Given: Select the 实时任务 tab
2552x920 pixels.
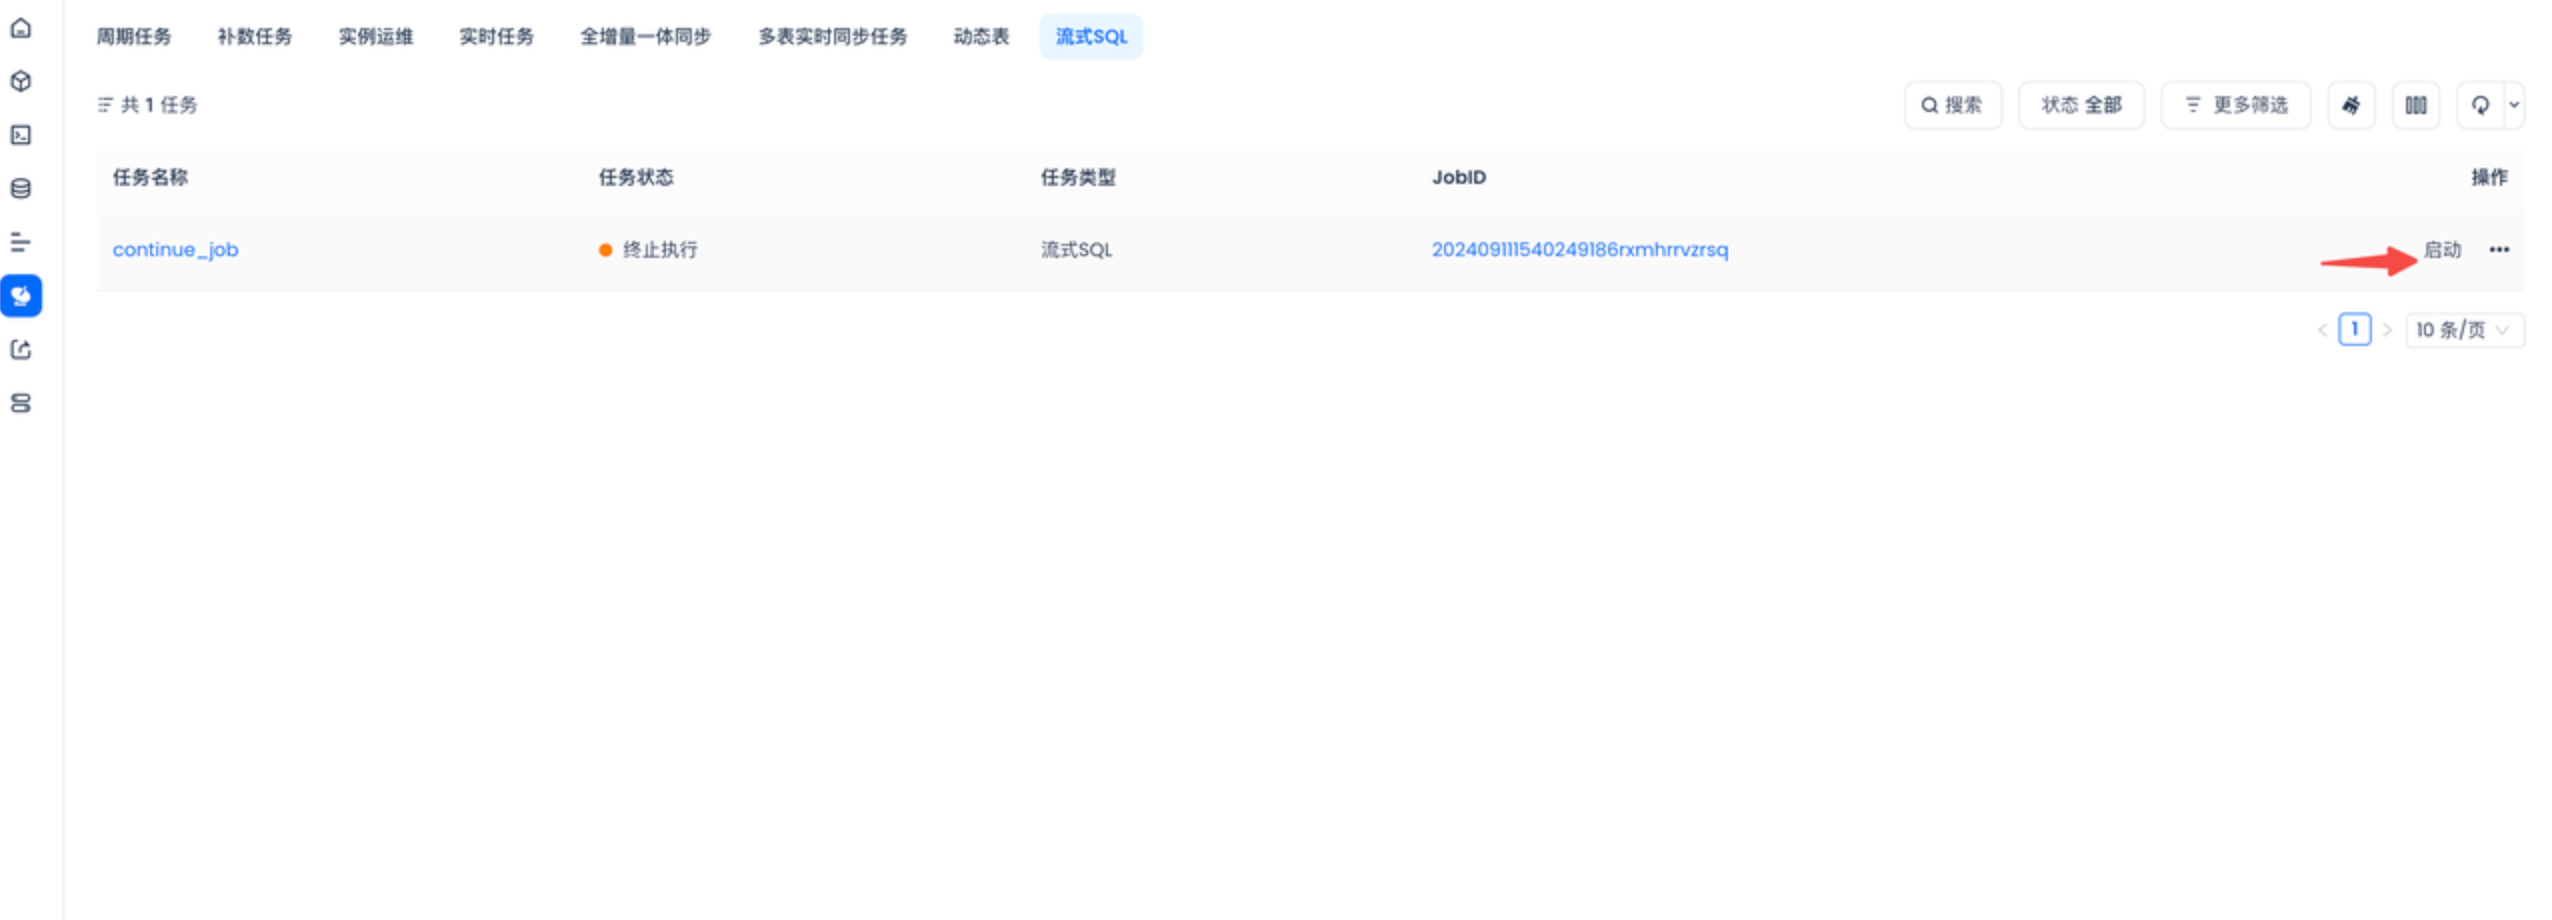Looking at the screenshot, I should 496,37.
